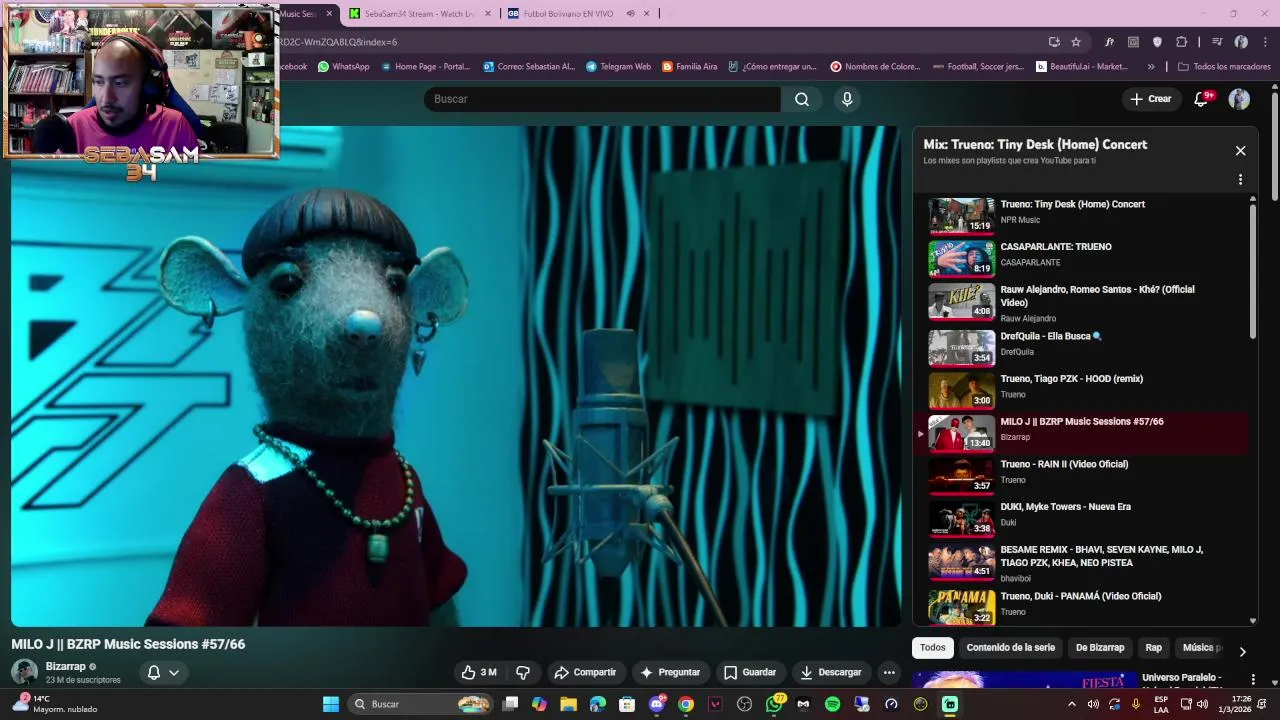Bookmark this page with star icon
This screenshot has height=720, width=1280.
[1076, 42]
